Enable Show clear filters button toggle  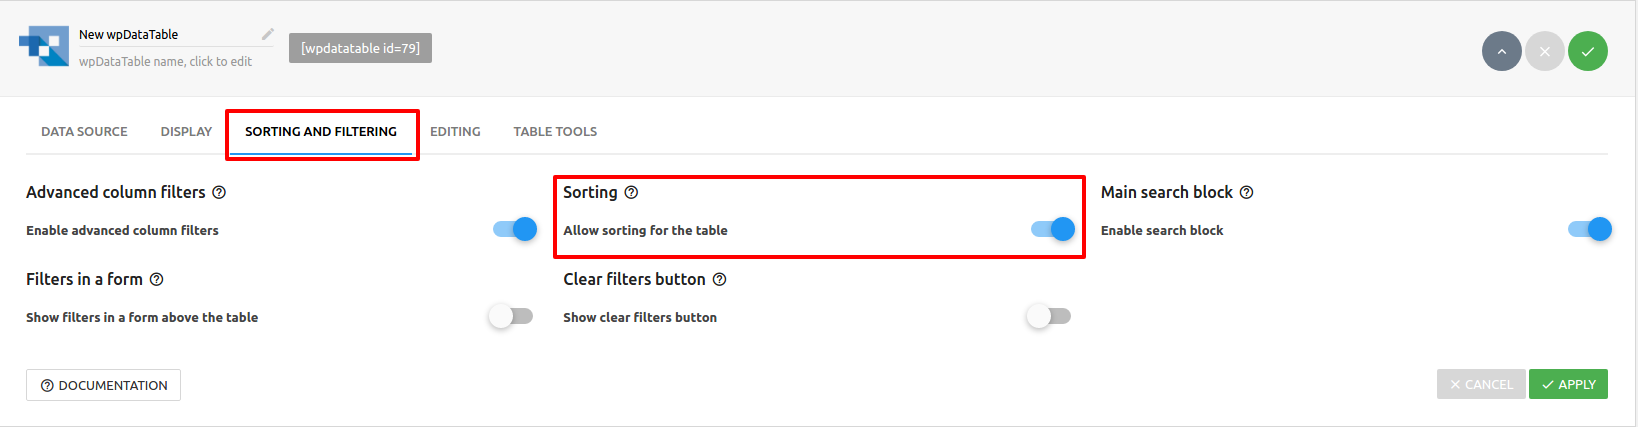1049,316
